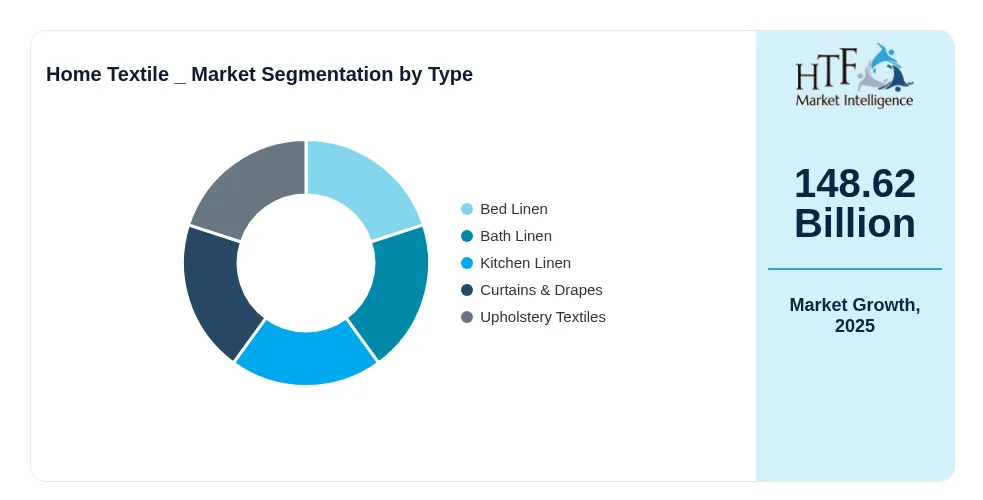Click the Market Growth, 2025 caption
The image size is (983, 500).
tap(854, 315)
